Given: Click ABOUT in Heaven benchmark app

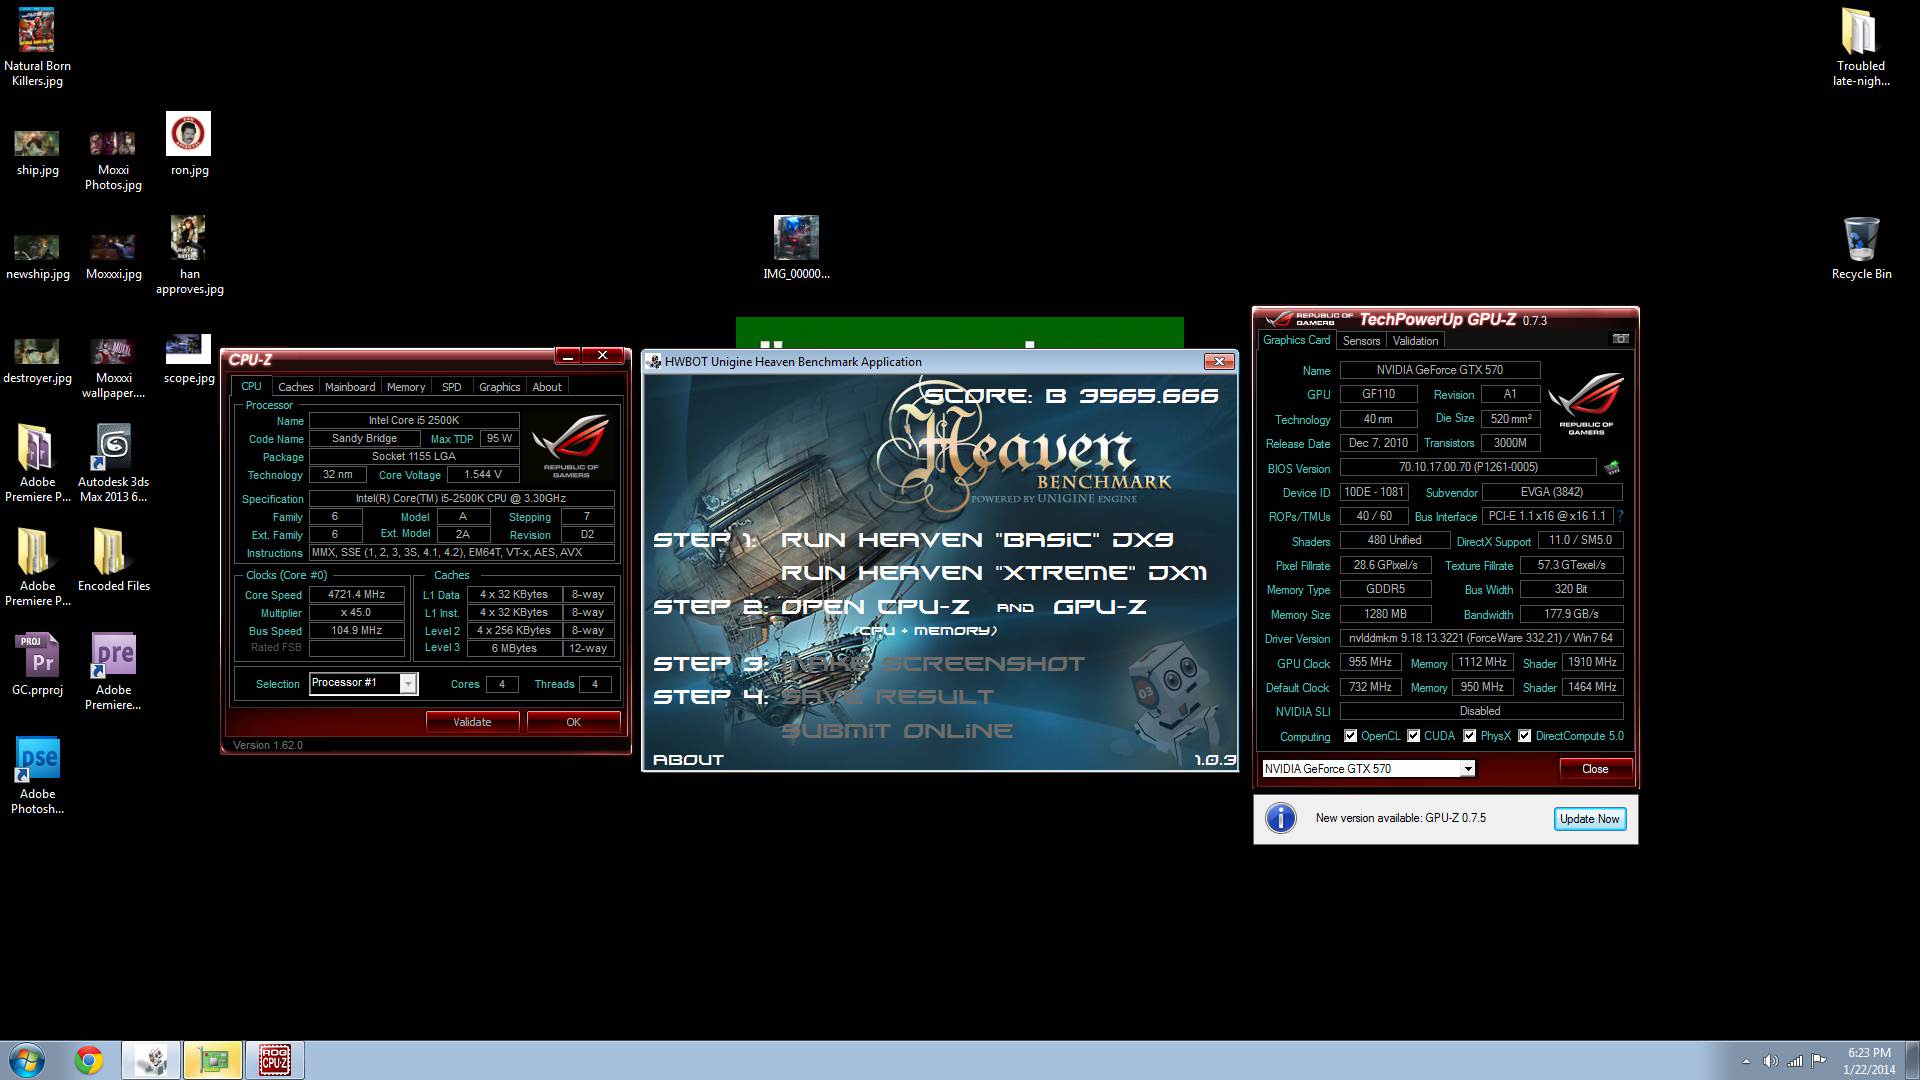Looking at the screenshot, I should tap(688, 760).
